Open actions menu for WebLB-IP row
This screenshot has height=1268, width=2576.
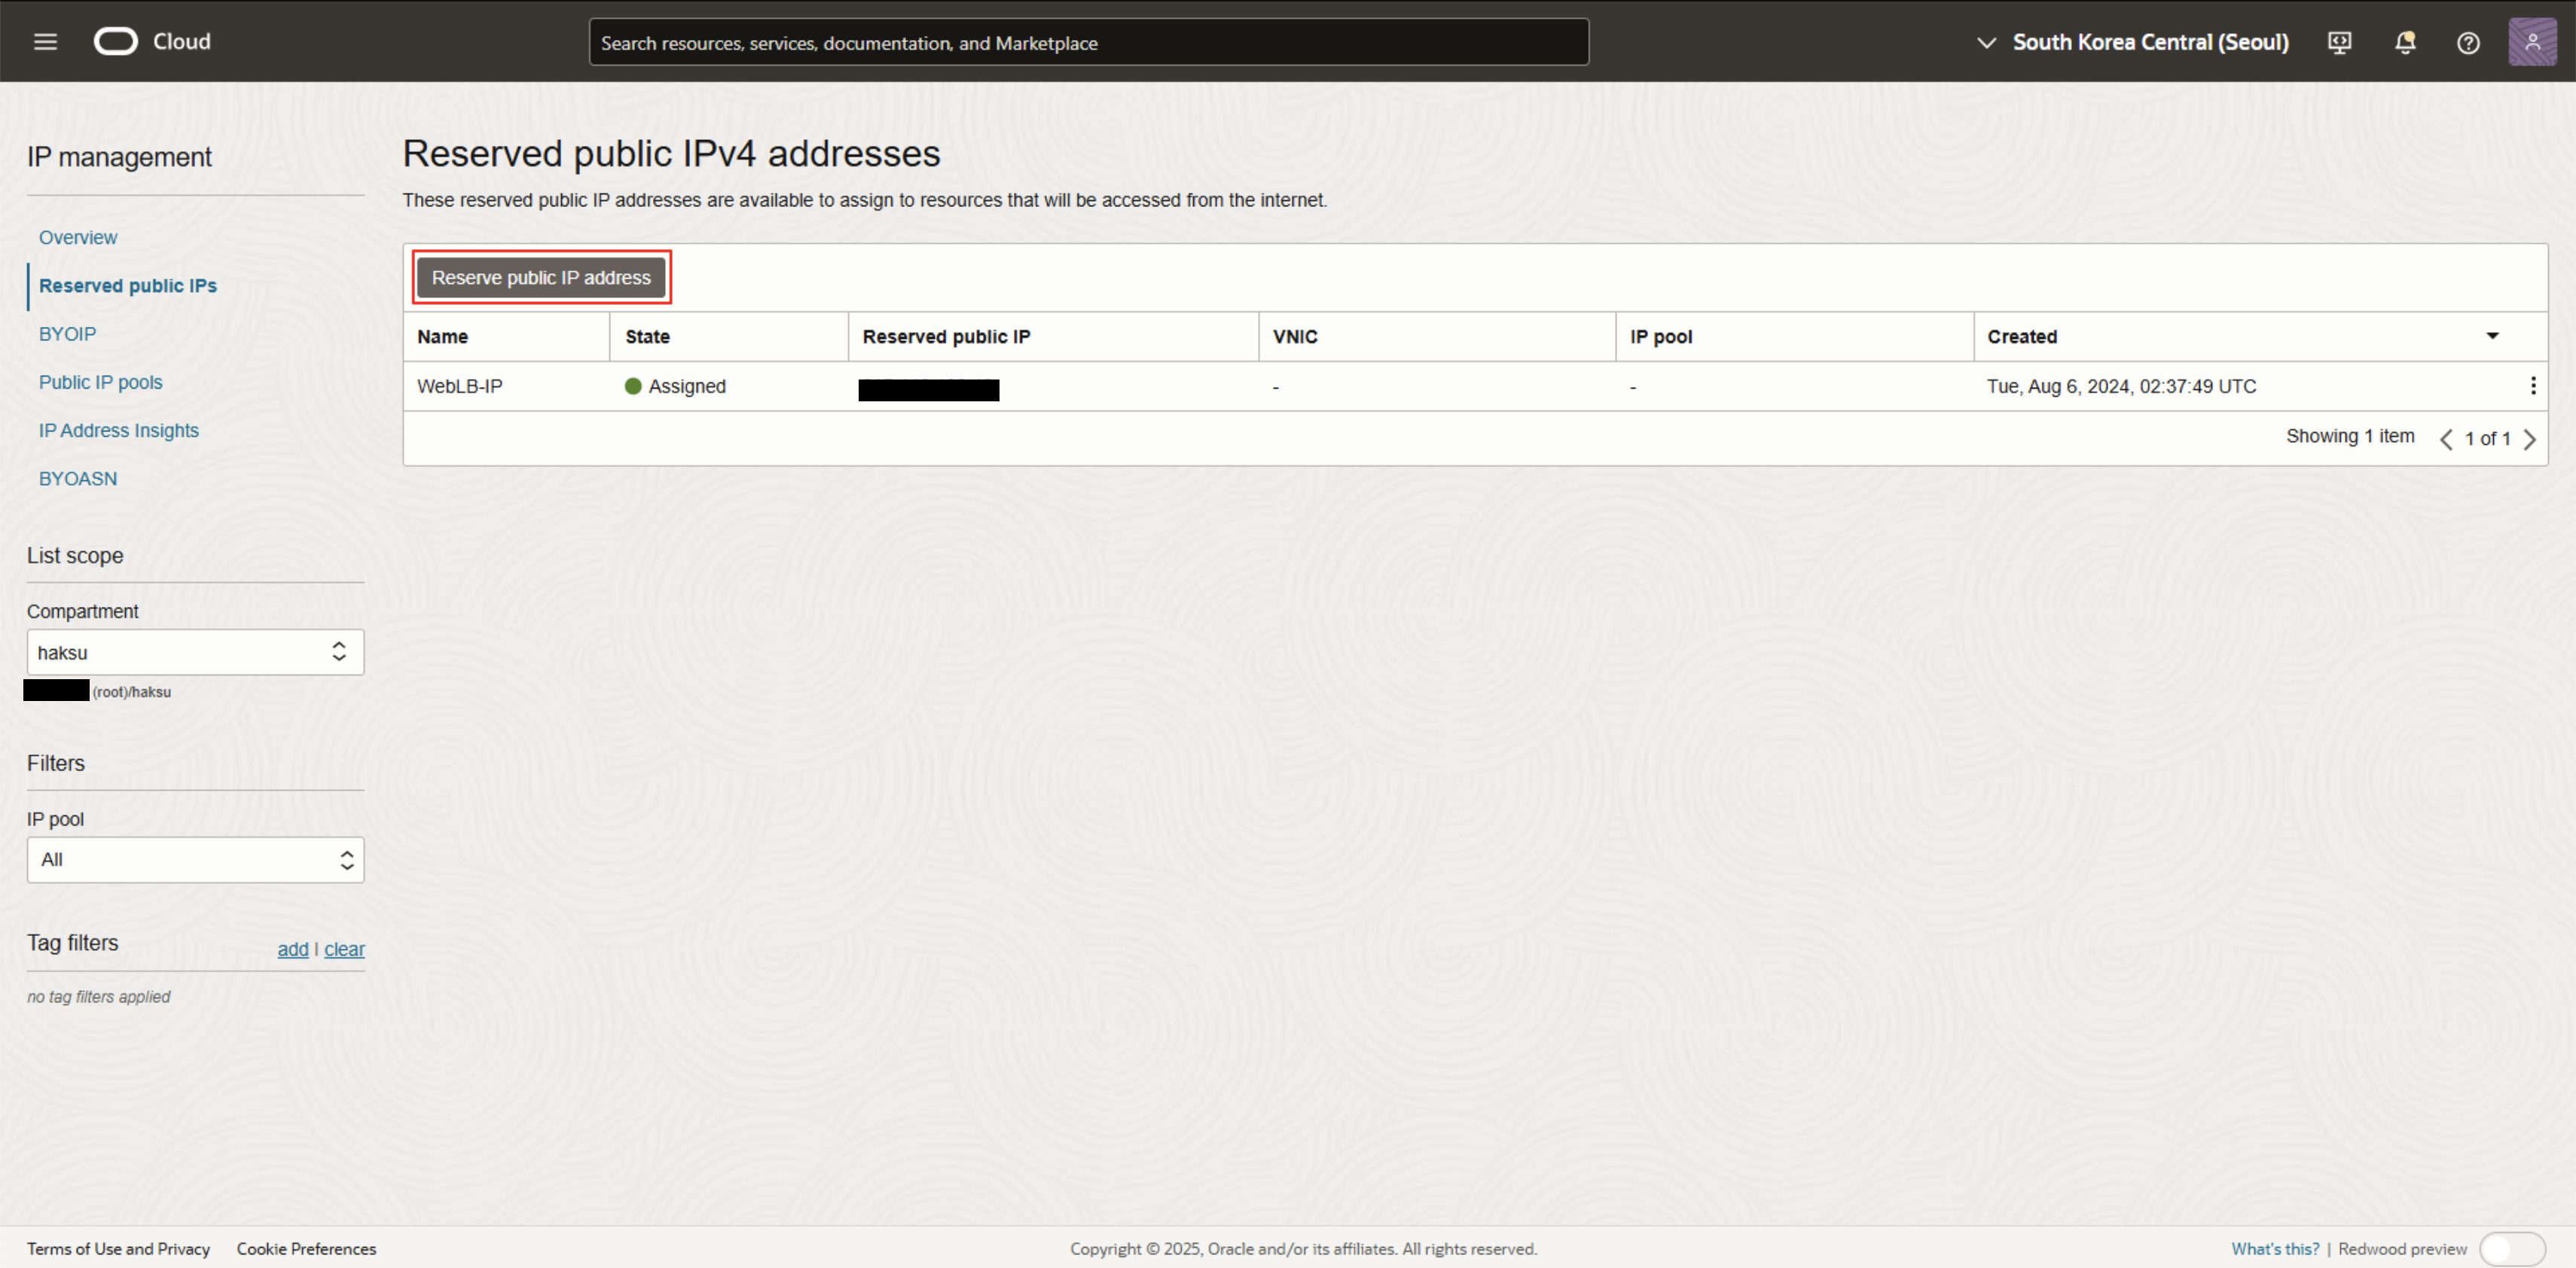tap(2532, 386)
